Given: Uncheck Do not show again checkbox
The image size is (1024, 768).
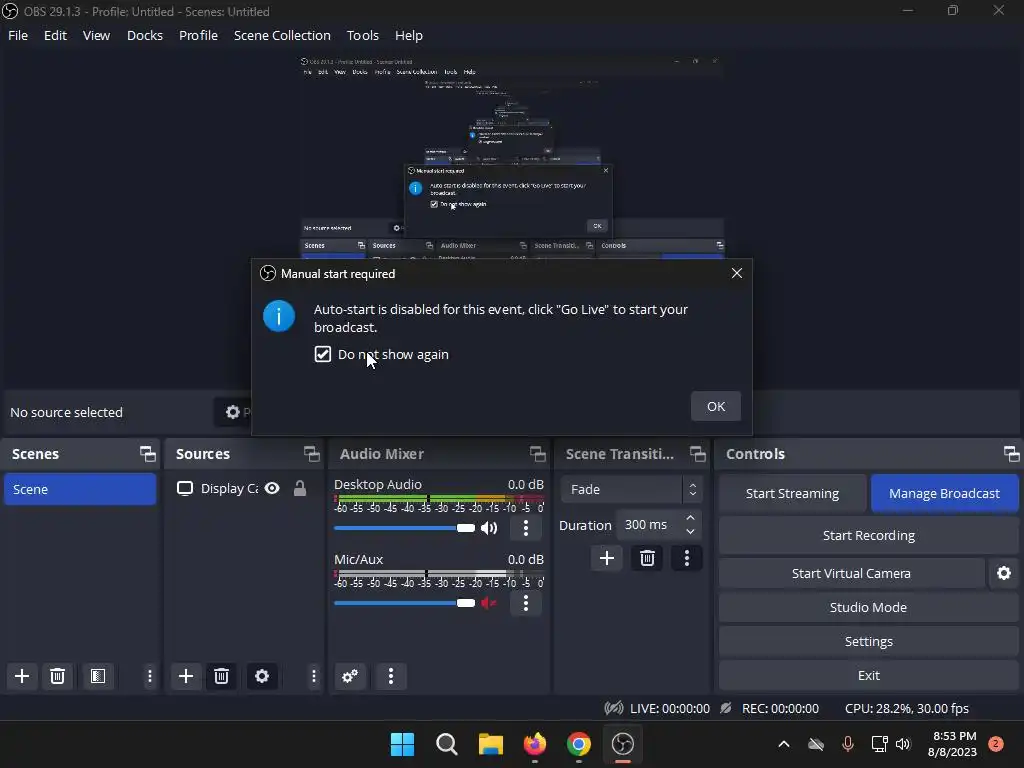Looking at the screenshot, I should (323, 354).
